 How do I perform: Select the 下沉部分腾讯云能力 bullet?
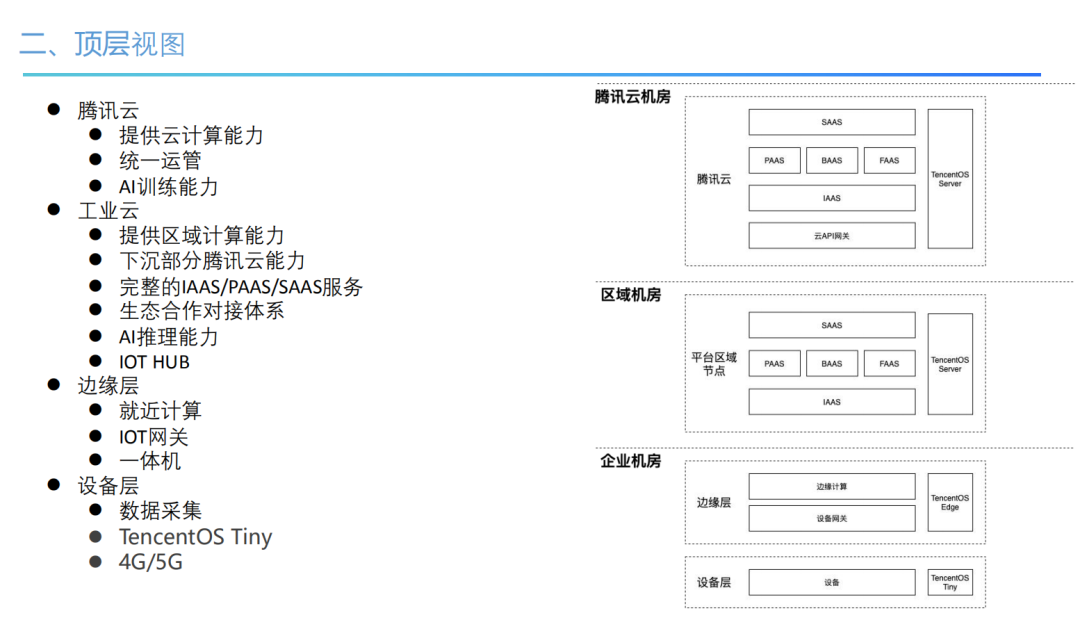tap(211, 260)
